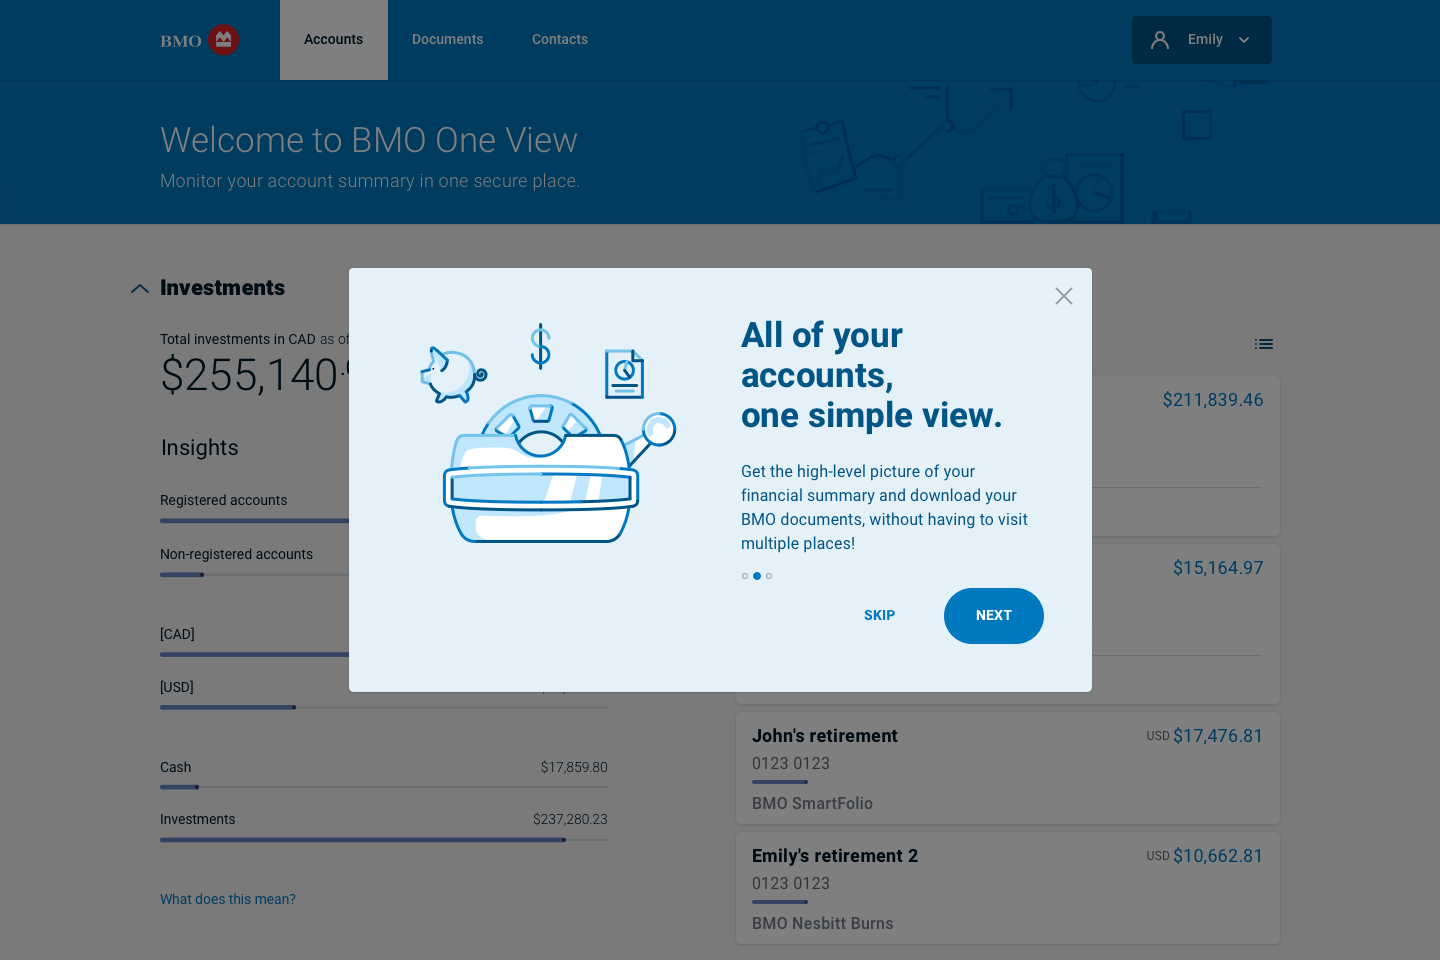The image size is (1440, 960).
Task: Open the Emily's retirement 2 account card
Action: tap(1008, 888)
